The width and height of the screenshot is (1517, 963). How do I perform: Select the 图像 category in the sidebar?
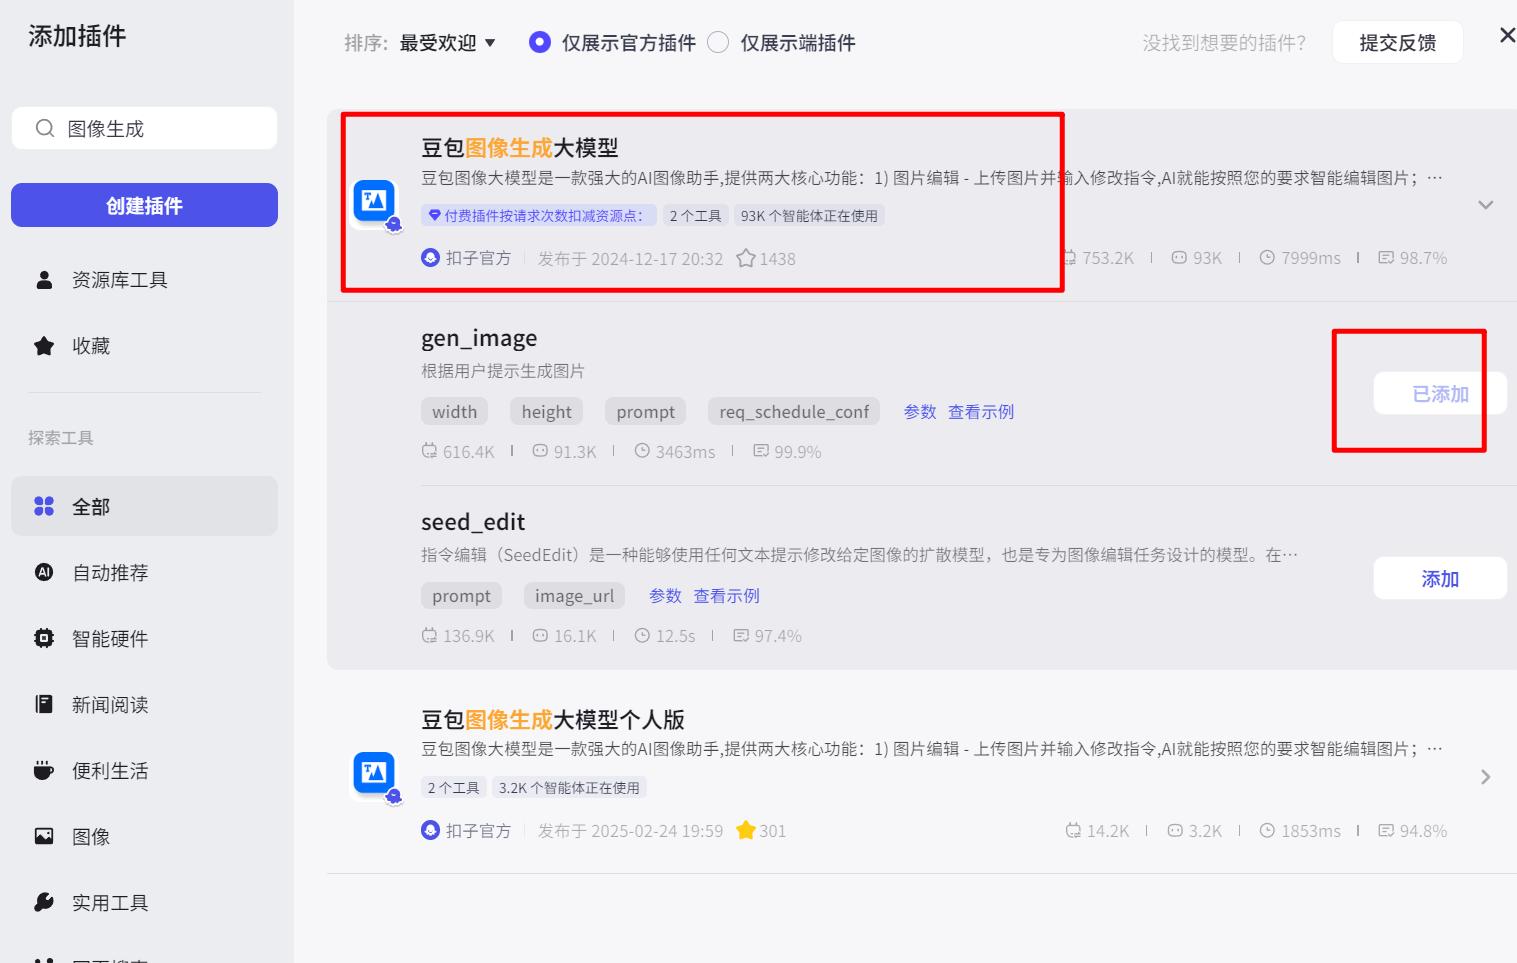click(44, 837)
